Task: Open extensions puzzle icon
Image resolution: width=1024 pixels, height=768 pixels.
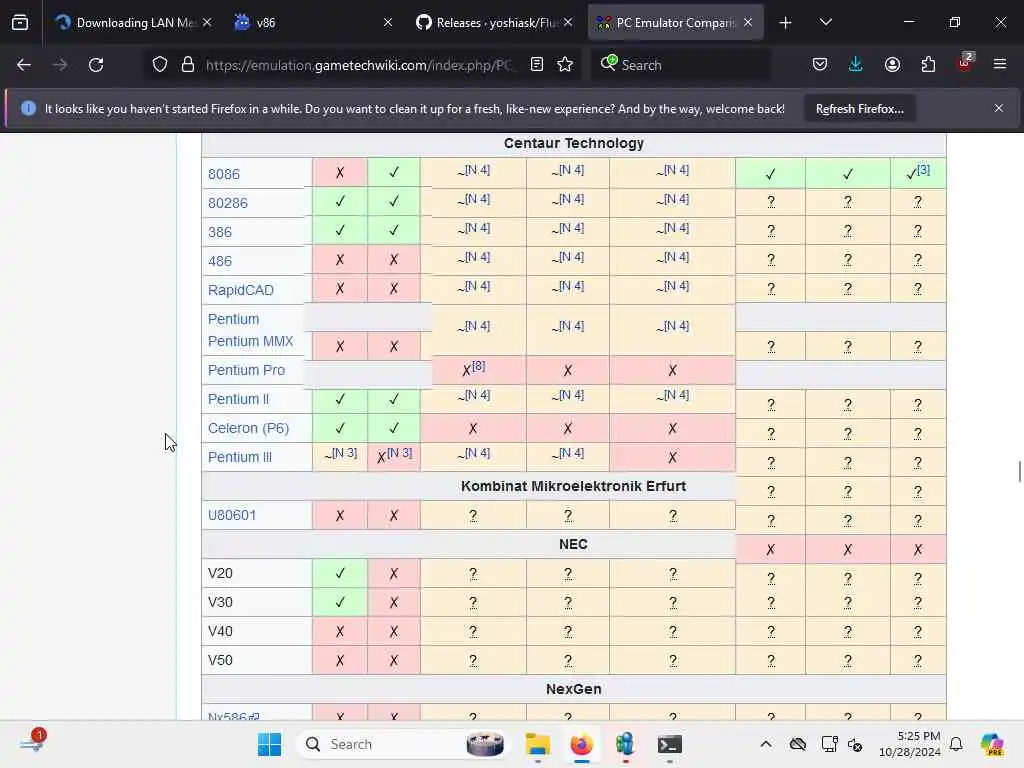Action: (928, 64)
